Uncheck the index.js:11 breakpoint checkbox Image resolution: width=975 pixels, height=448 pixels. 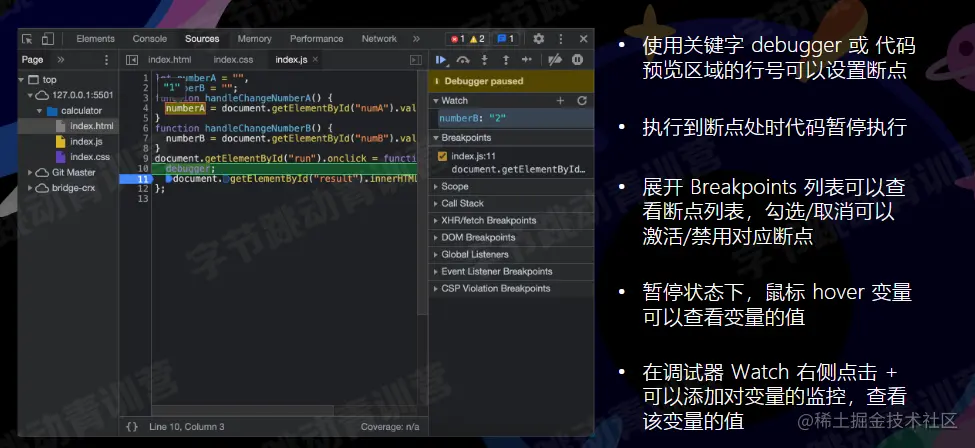(x=442, y=156)
